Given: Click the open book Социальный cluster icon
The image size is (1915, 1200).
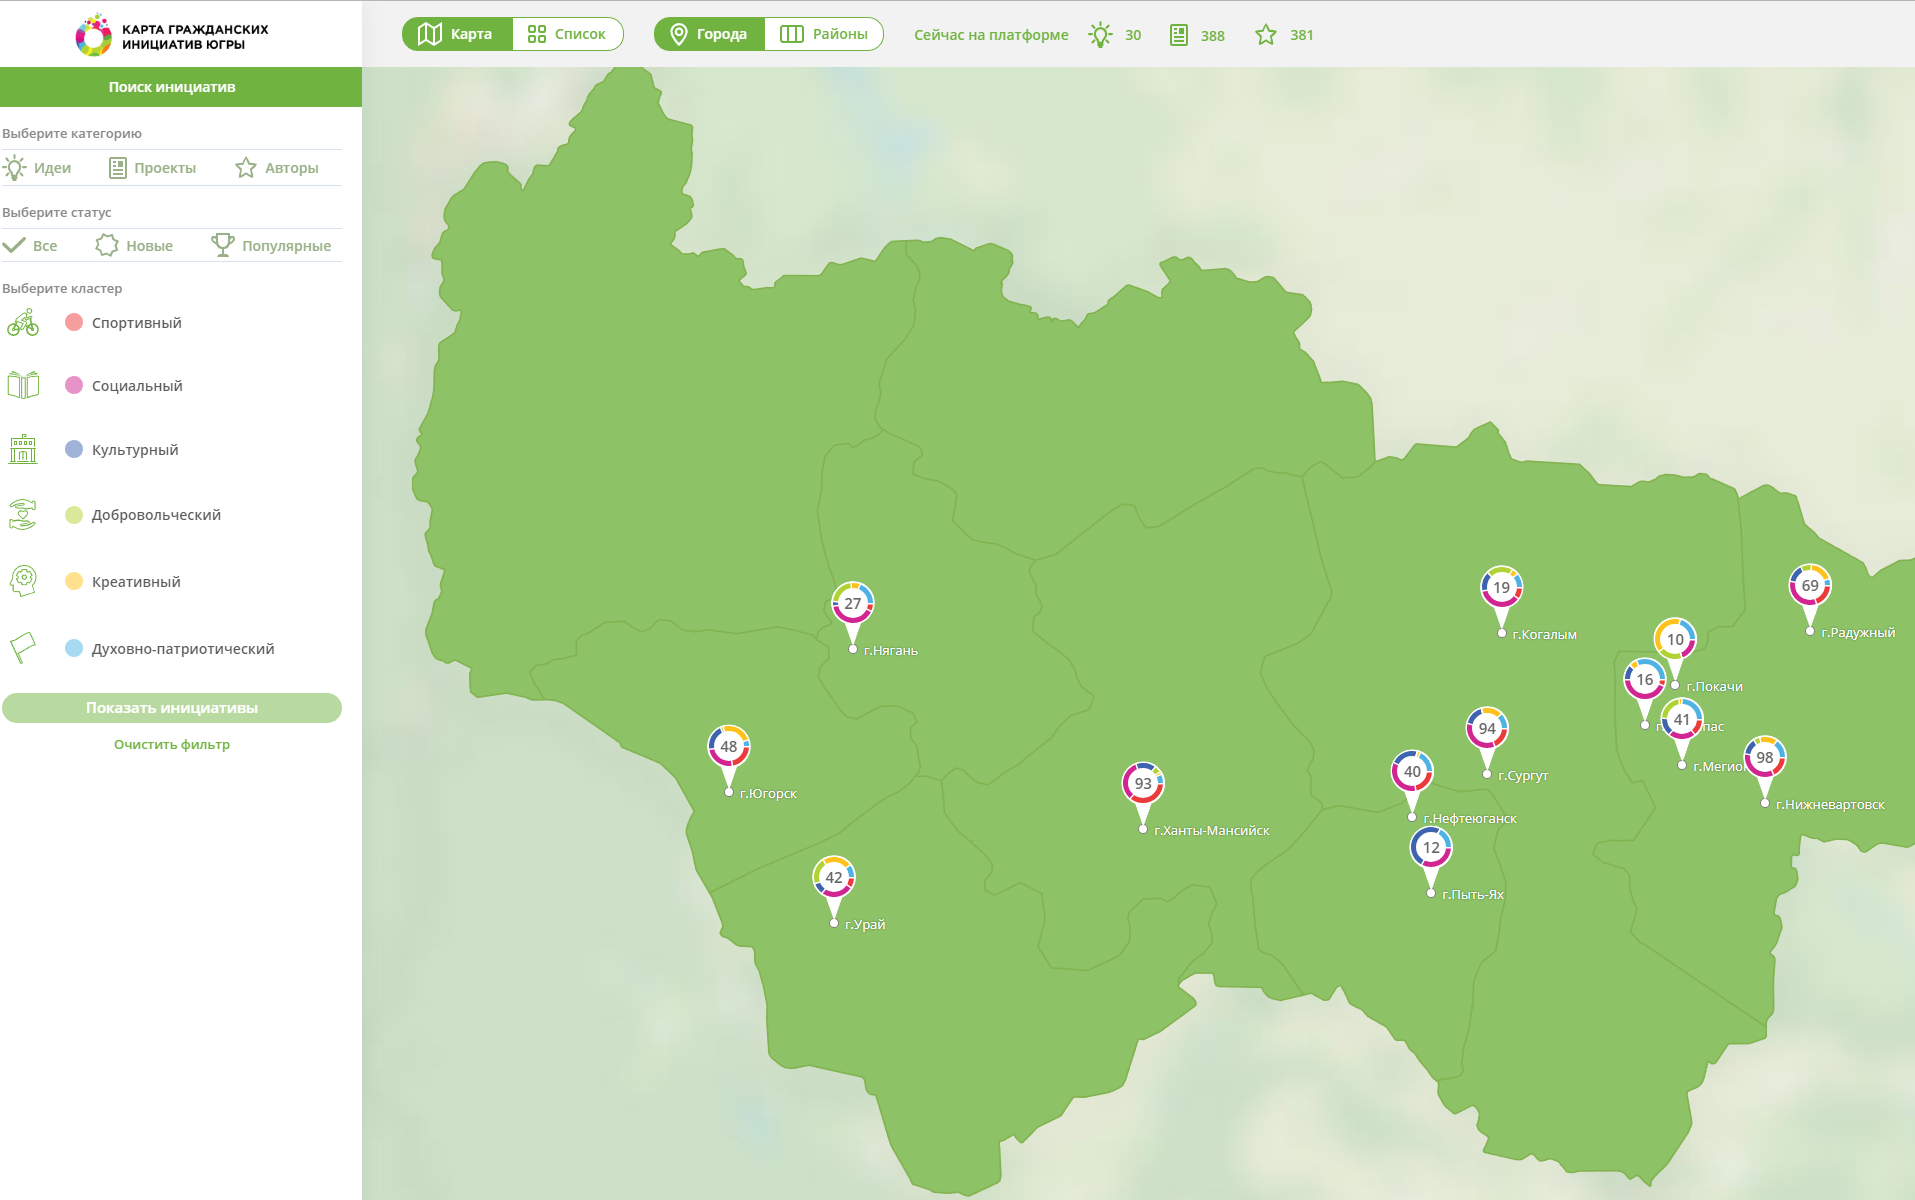Looking at the screenshot, I should click(x=23, y=385).
